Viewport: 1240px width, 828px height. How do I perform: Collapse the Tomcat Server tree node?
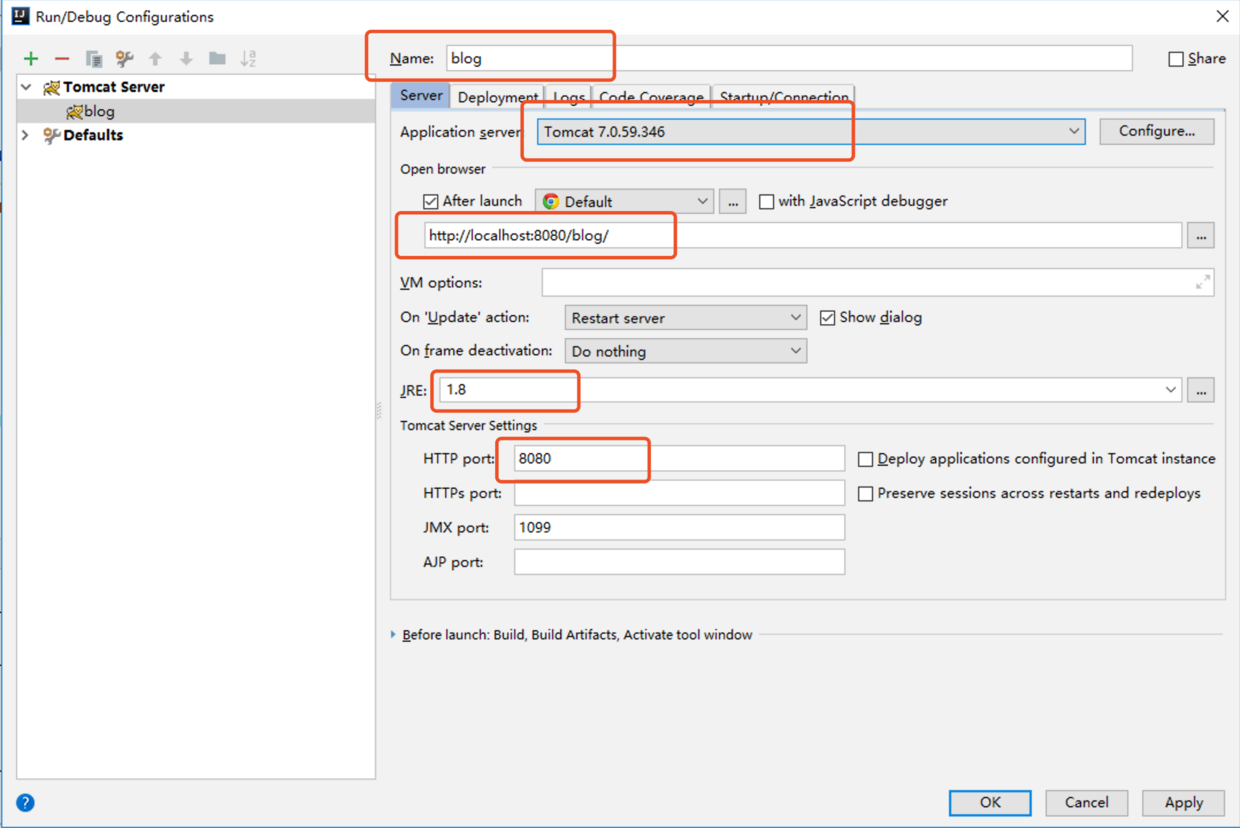tap(26, 87)
